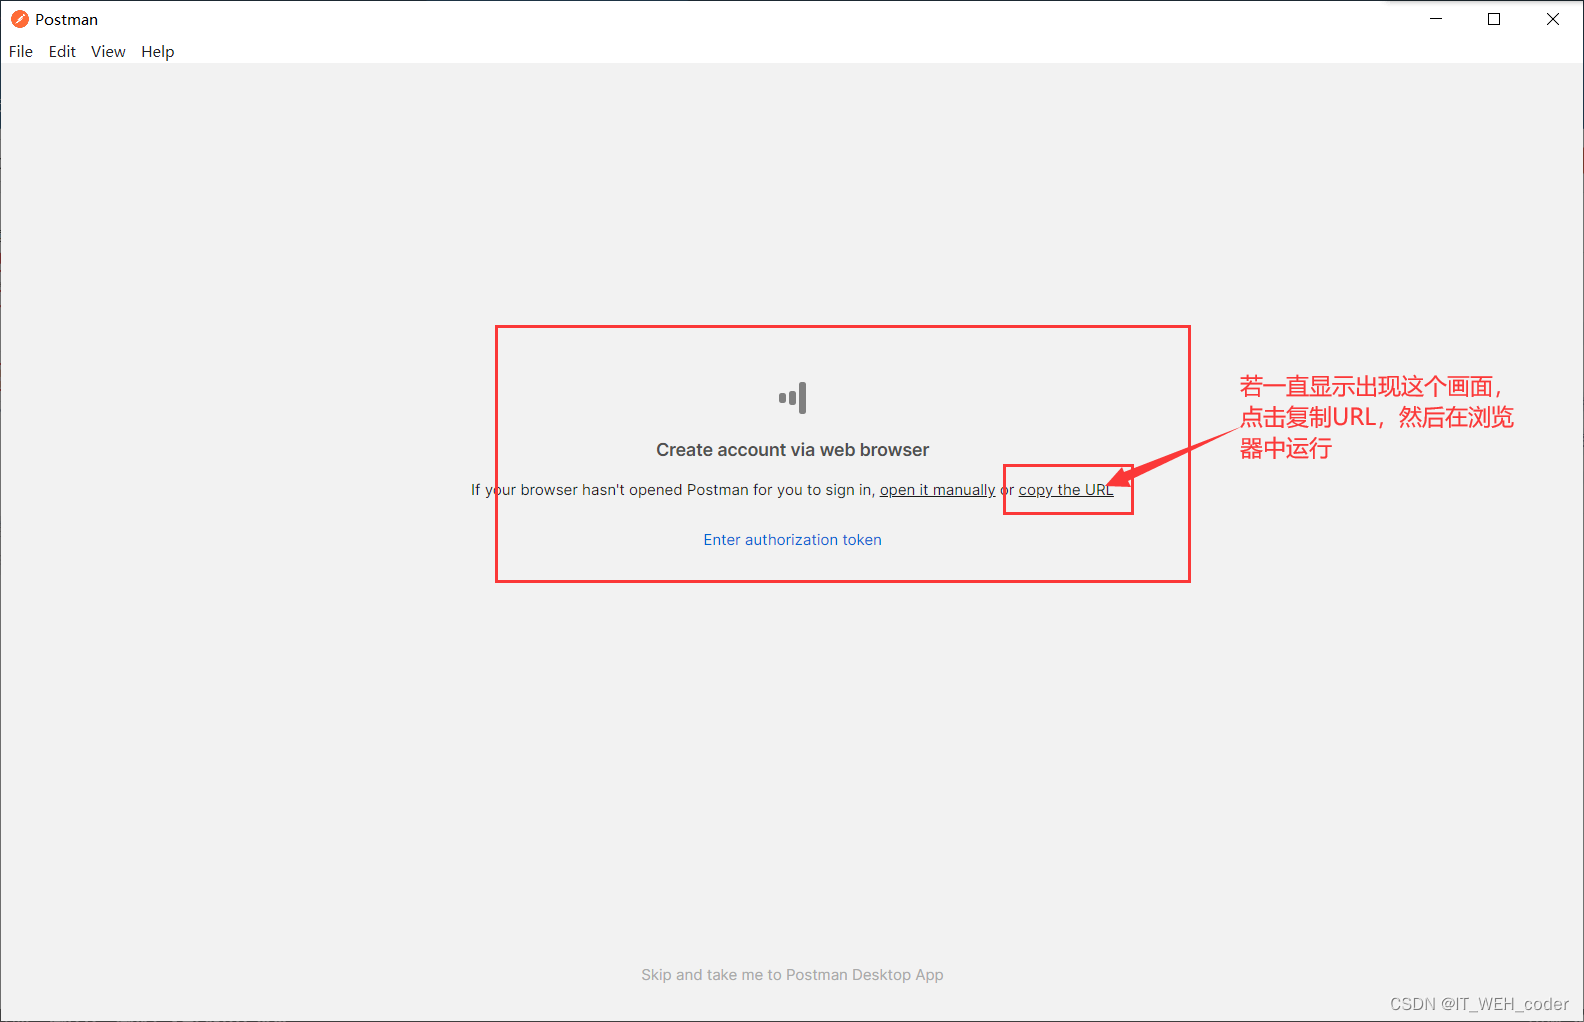Skip and take me to Postman Desktop App

792,975
